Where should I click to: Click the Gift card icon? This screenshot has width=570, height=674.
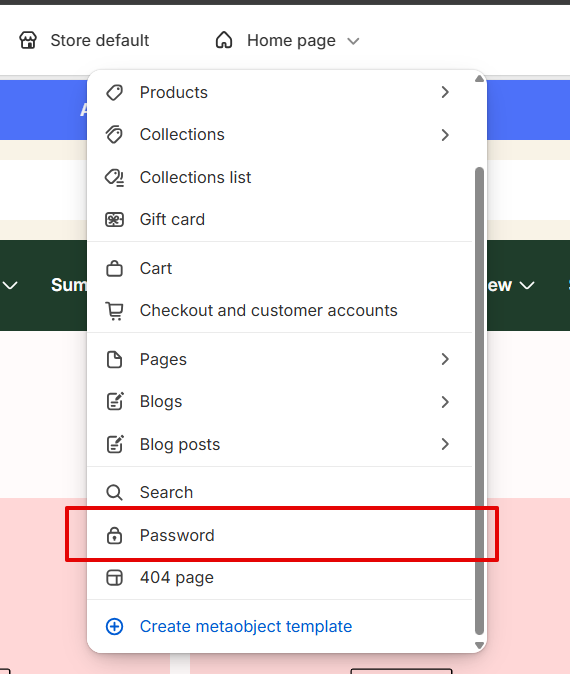coord(114,220)
